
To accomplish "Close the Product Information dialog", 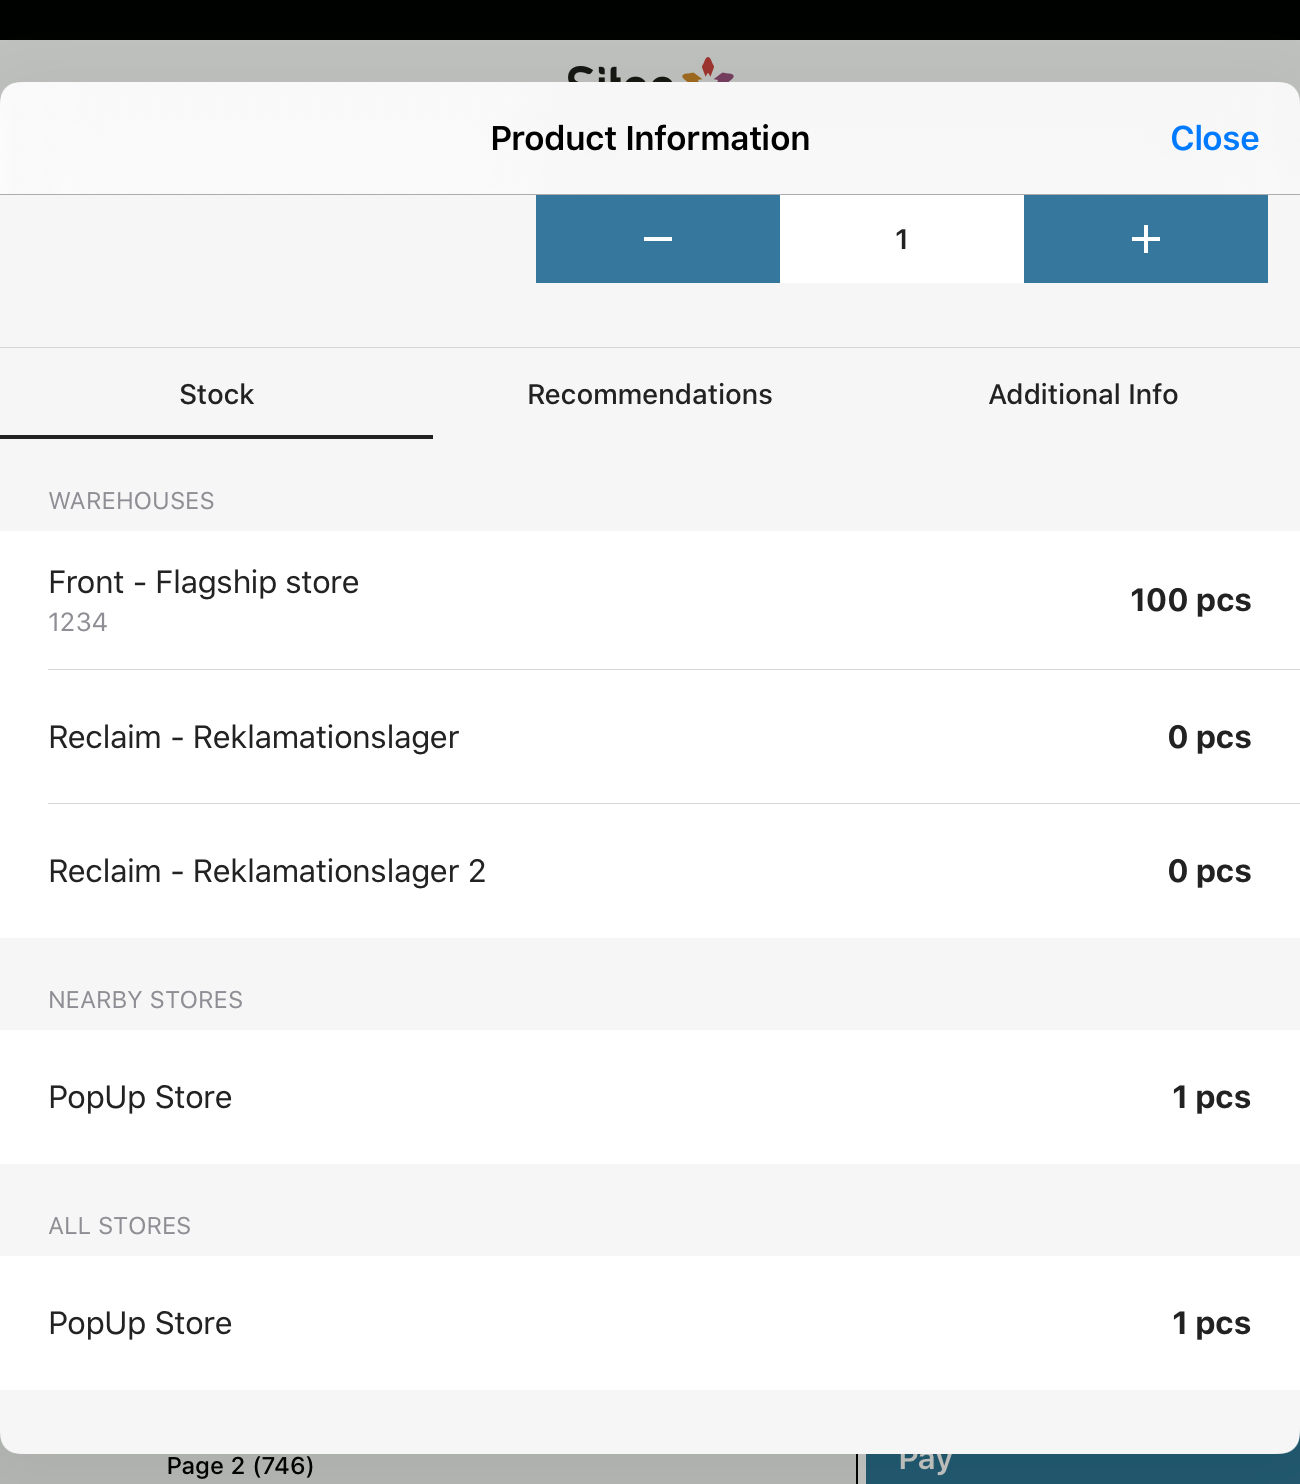I will pyautogui.click(x=1214, y=138).
